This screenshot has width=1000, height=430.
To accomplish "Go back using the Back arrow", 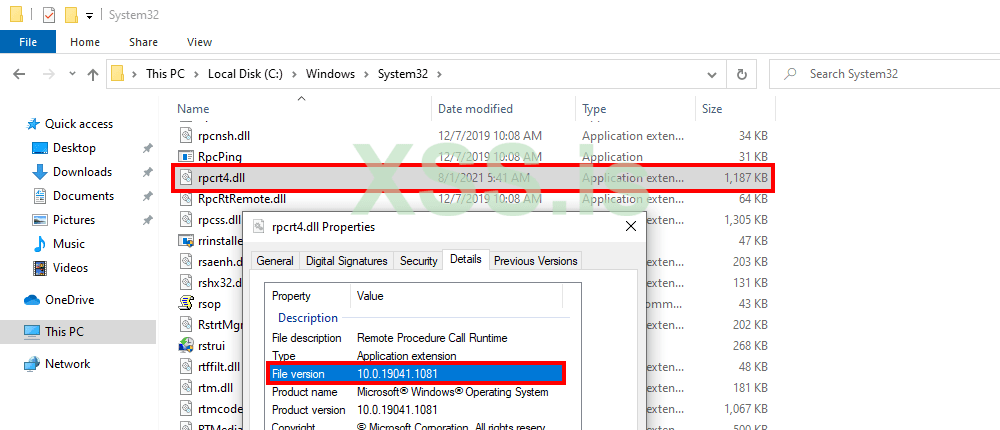I will (19, 74).
